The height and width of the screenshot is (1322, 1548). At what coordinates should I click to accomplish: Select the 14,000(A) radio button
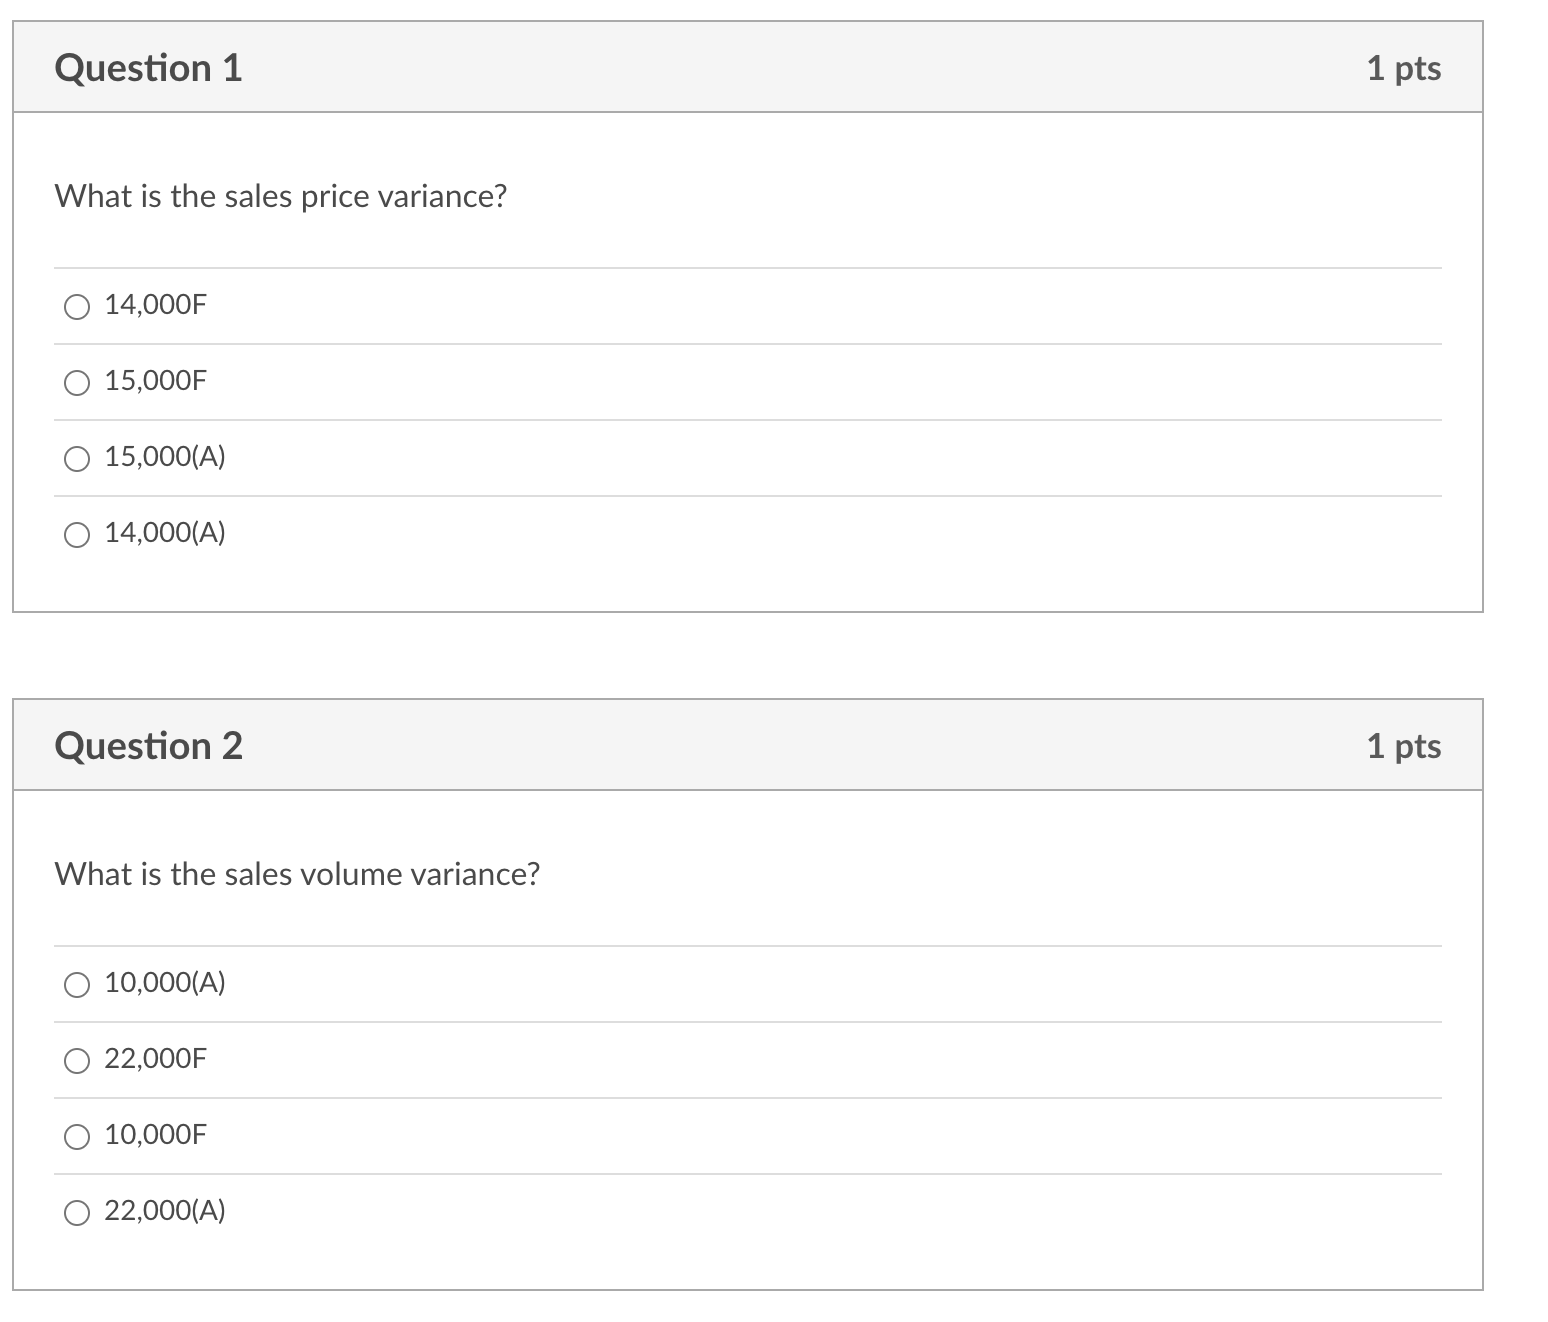click(x=76, y=533)
